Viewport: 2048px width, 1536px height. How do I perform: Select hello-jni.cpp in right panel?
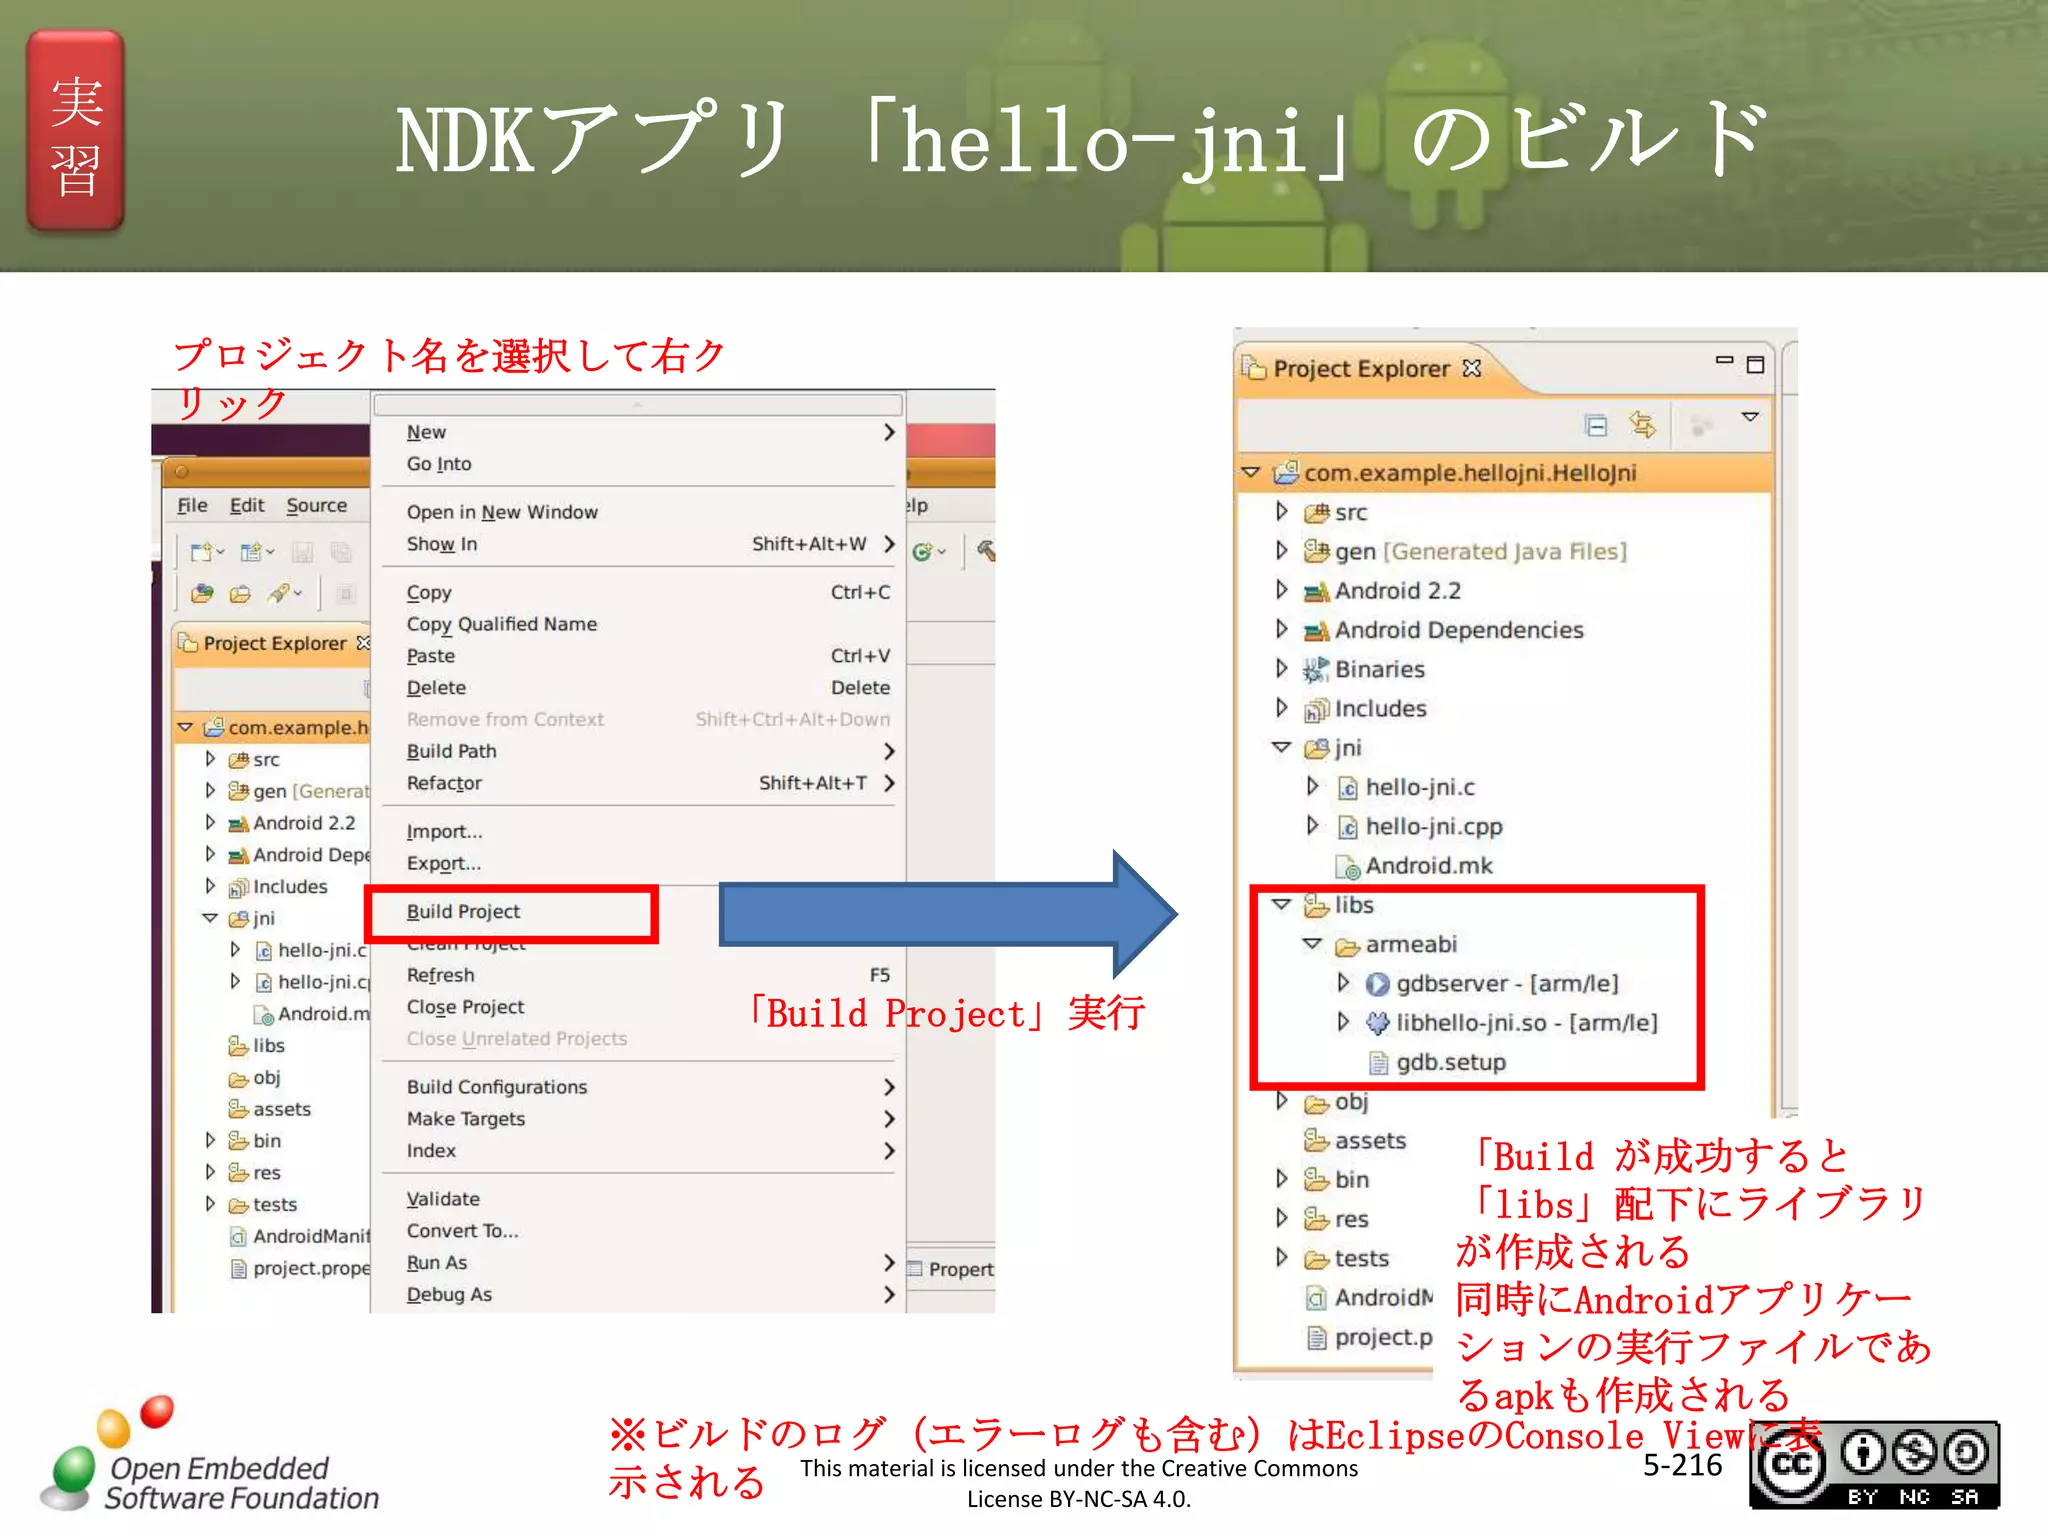click(1433, 827)
